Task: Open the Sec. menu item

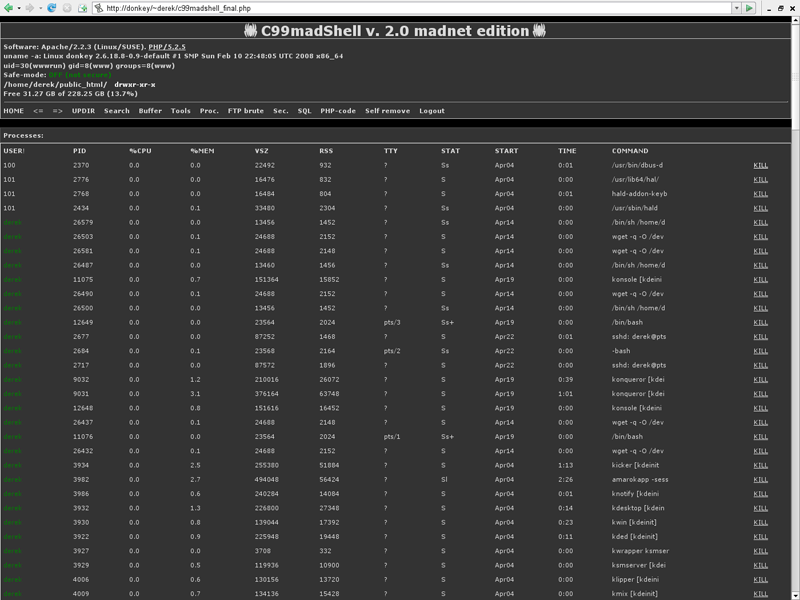Action: (281, 111)
